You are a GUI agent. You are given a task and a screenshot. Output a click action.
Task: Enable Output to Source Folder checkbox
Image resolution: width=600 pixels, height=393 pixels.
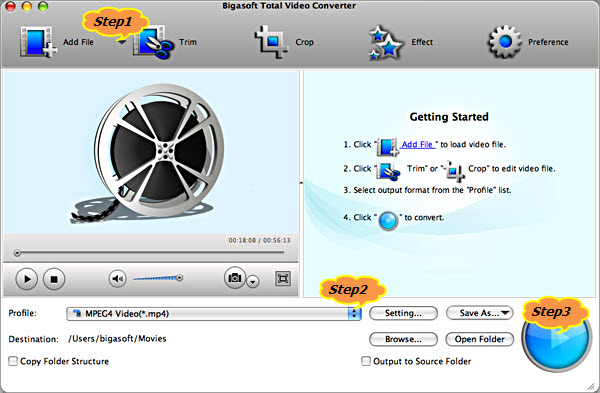(x=366, y=361)
